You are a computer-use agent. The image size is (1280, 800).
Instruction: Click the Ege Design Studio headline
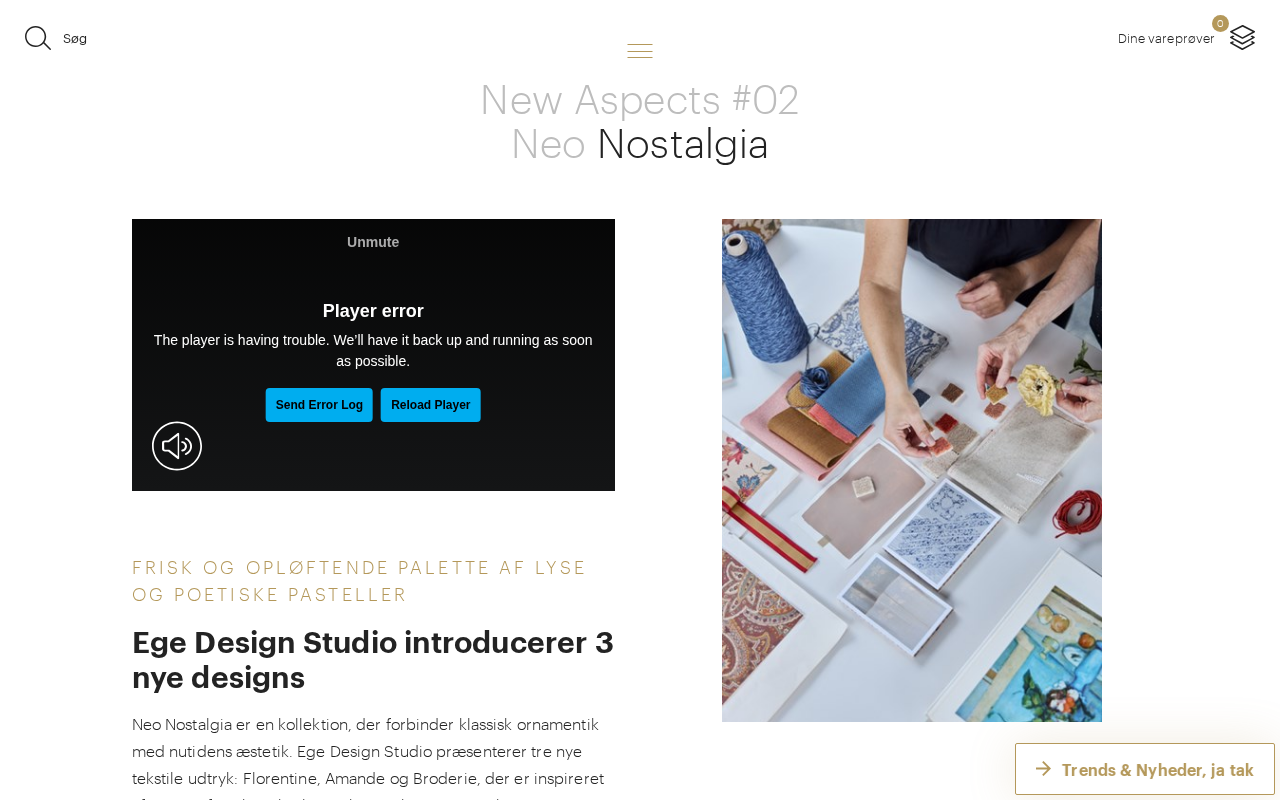pyautogui.click(x=373, y=660)
